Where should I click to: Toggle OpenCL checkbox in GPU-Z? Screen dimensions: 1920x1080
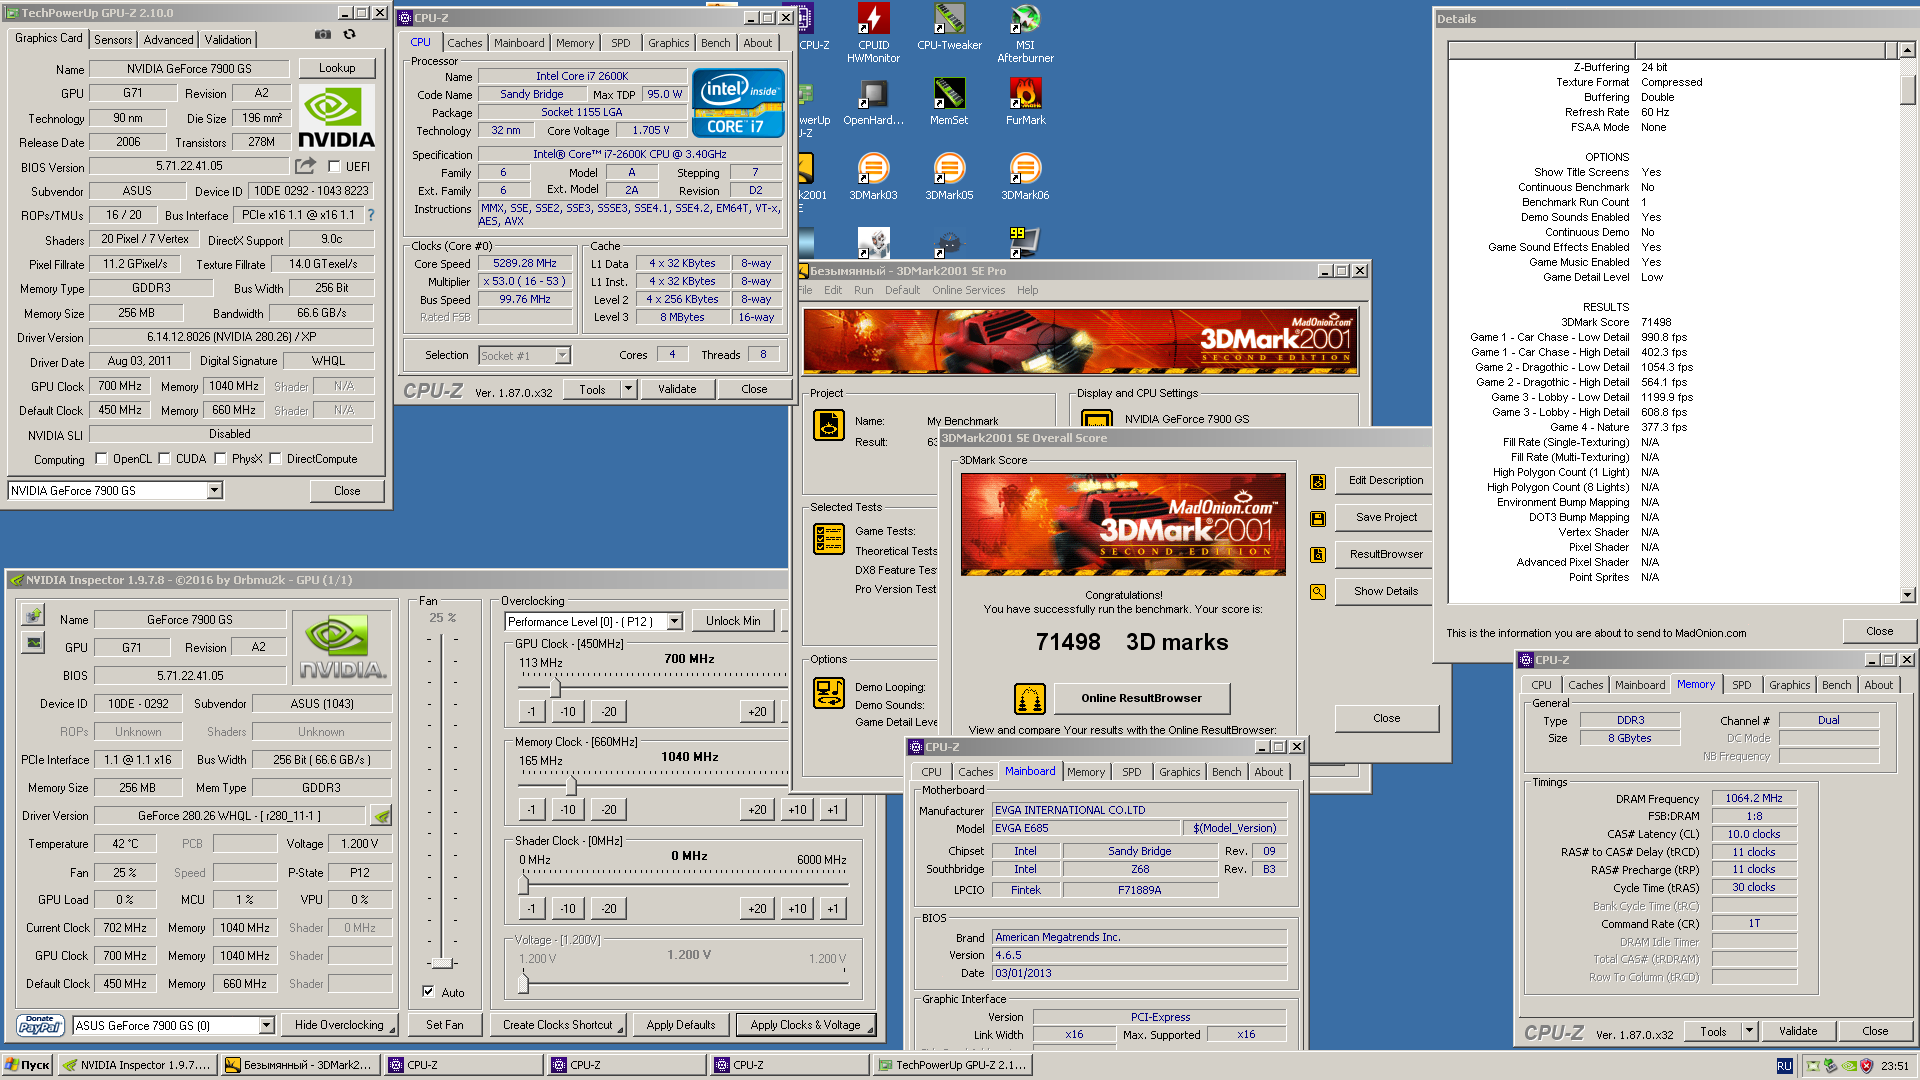tap(101, 459)
